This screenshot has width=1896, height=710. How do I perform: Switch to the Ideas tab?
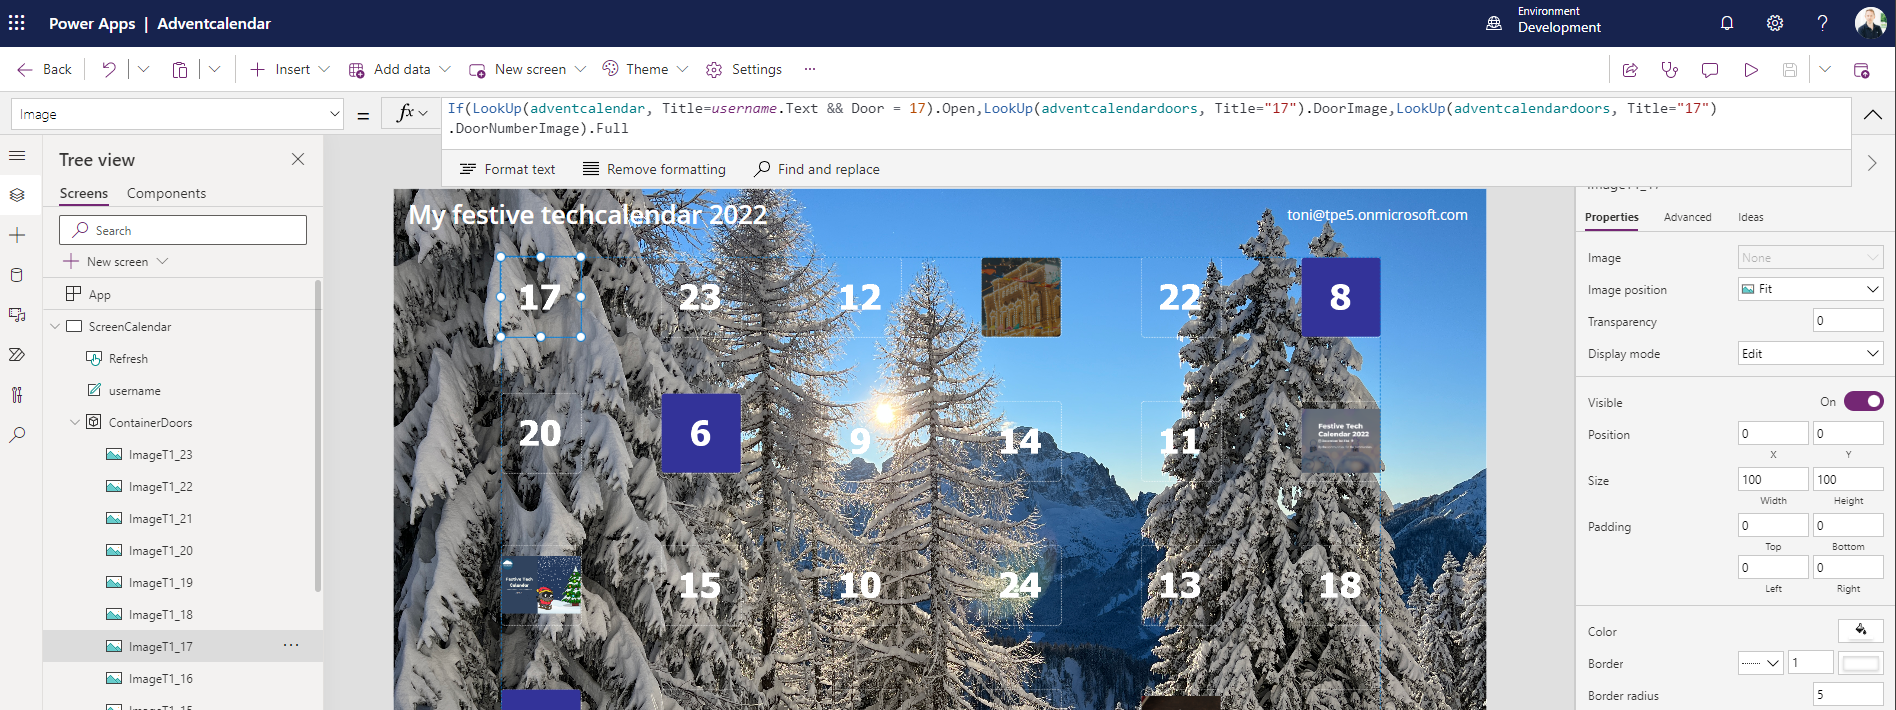point(1750,217)
